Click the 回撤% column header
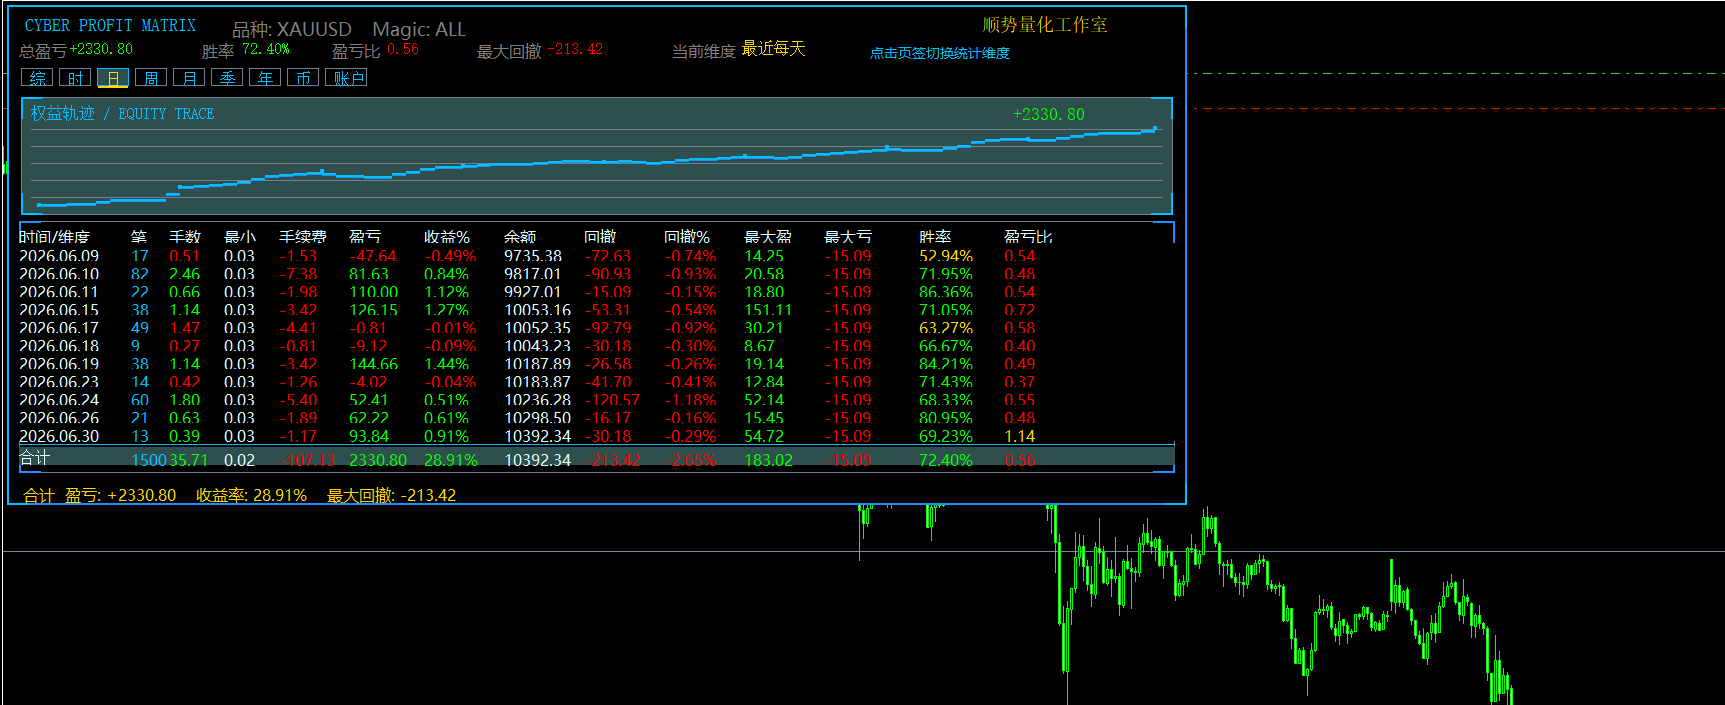Screen dimensions: 1725x705 point(687,237)
